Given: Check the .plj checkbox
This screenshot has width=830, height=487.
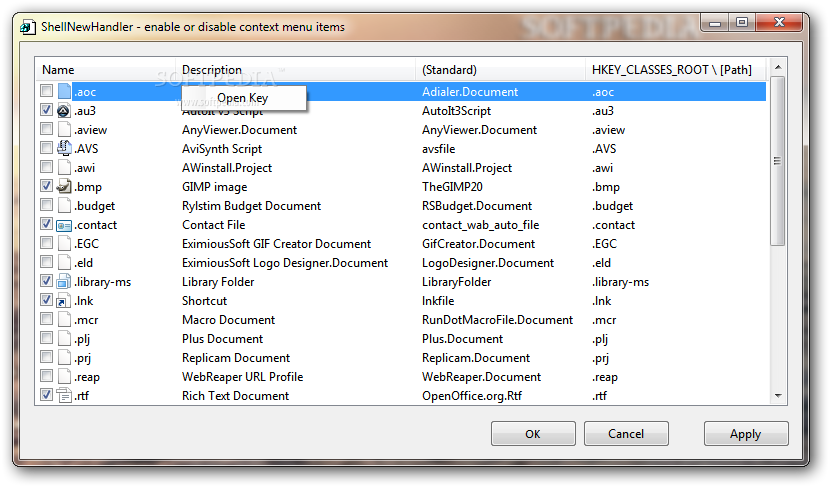Looking at the screenshot, I should point(47,338).
